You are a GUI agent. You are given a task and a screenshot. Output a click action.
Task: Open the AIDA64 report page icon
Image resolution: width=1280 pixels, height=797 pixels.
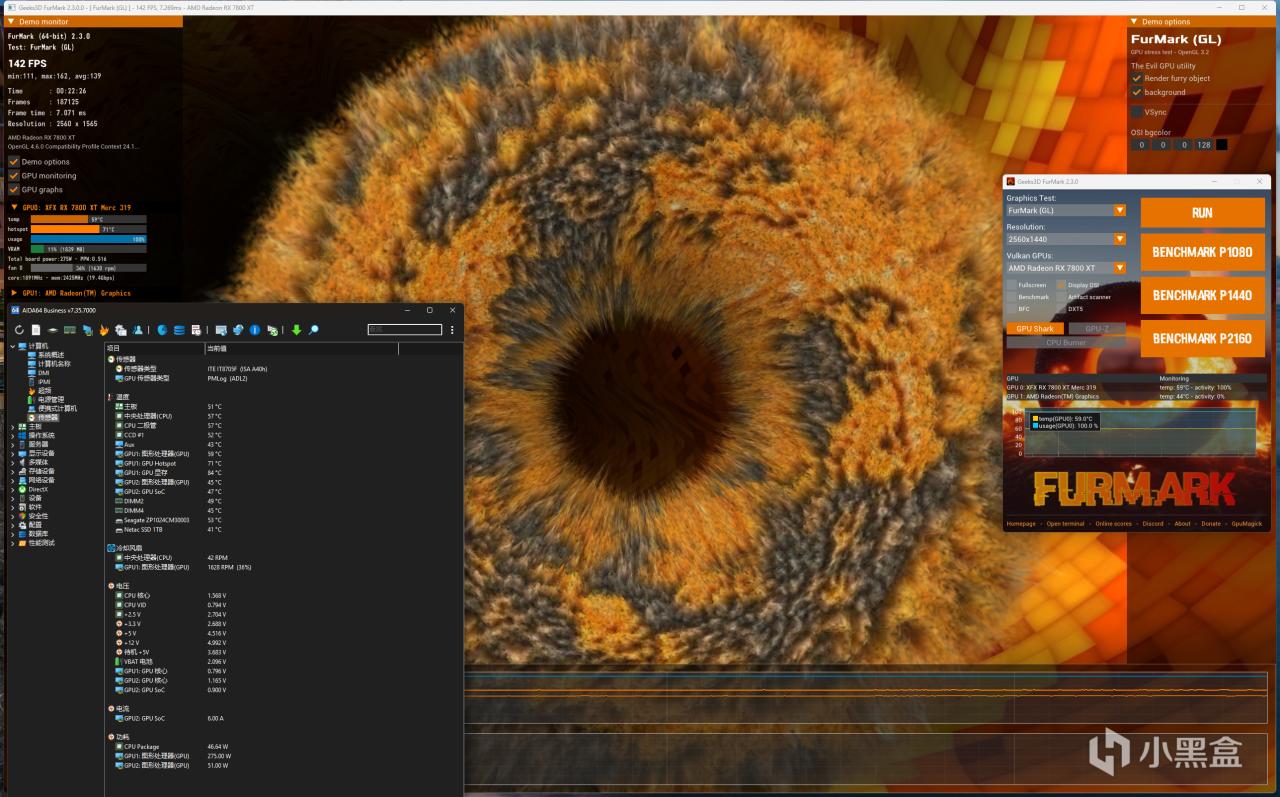click(36, 330)
